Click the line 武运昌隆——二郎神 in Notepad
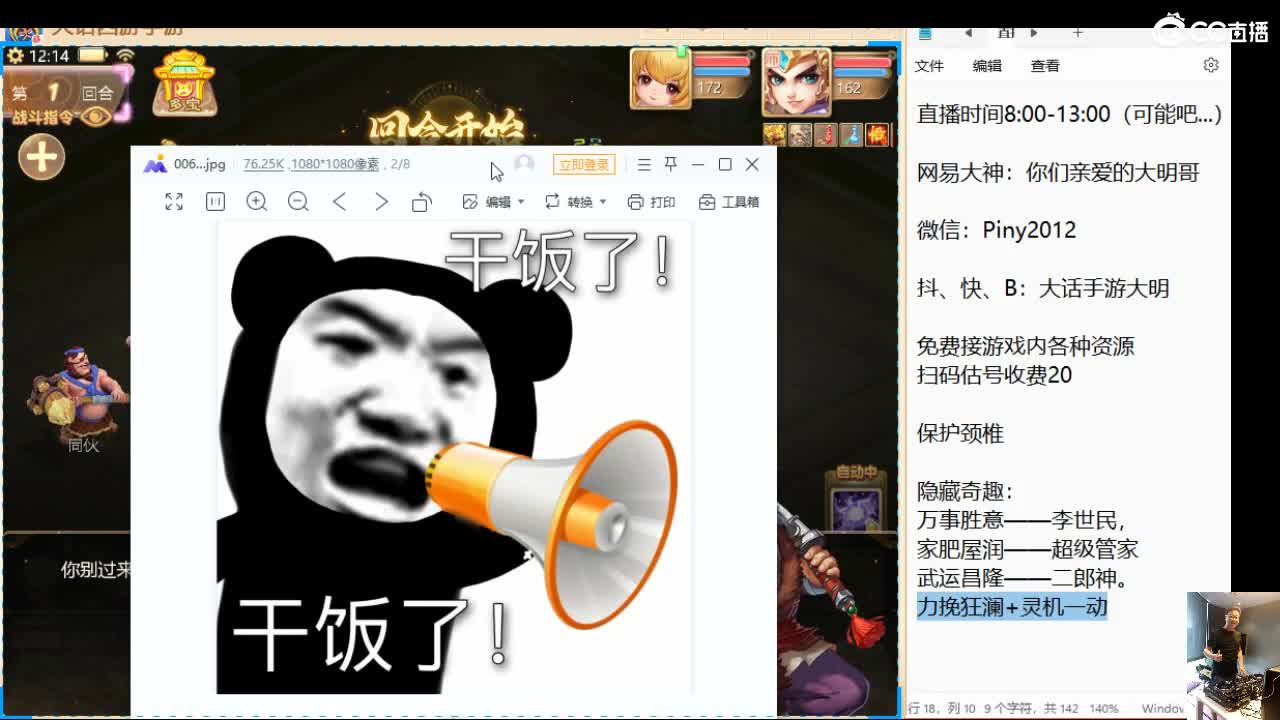Screen dimensions: 1280x720 pos(1023,578)
